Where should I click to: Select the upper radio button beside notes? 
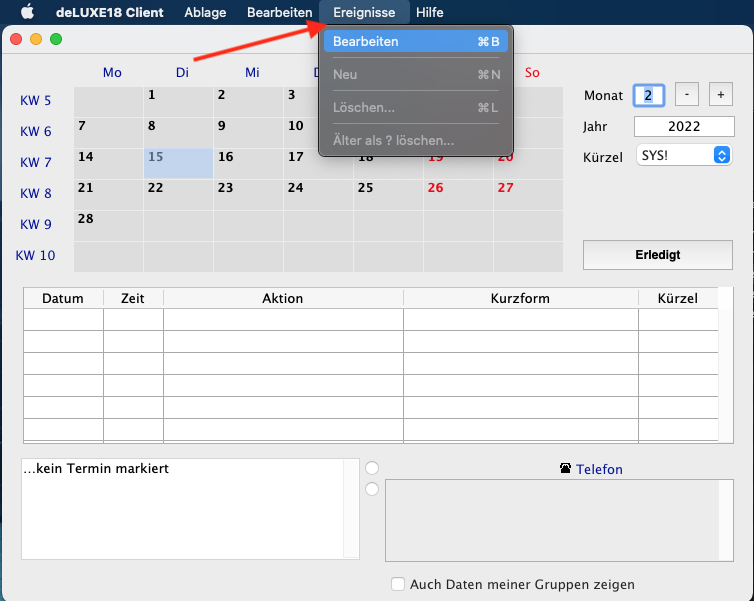pos(372,467)
